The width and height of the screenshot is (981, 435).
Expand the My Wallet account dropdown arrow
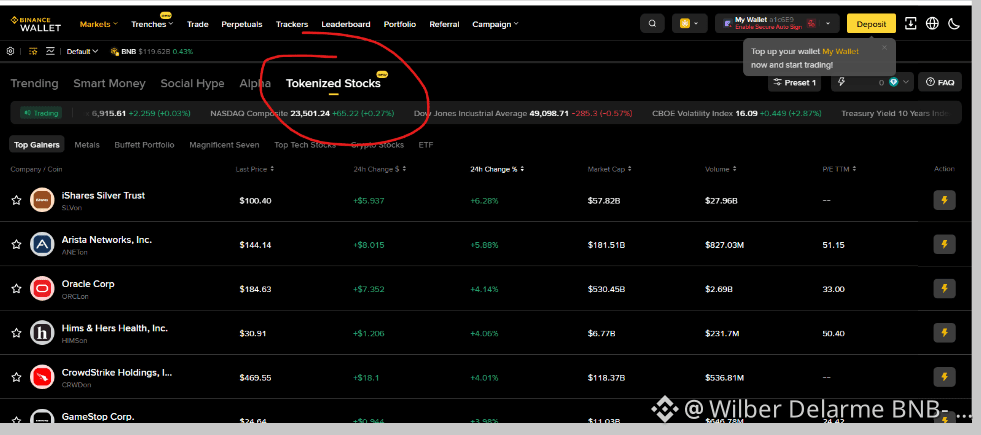[x=828, y=24]
